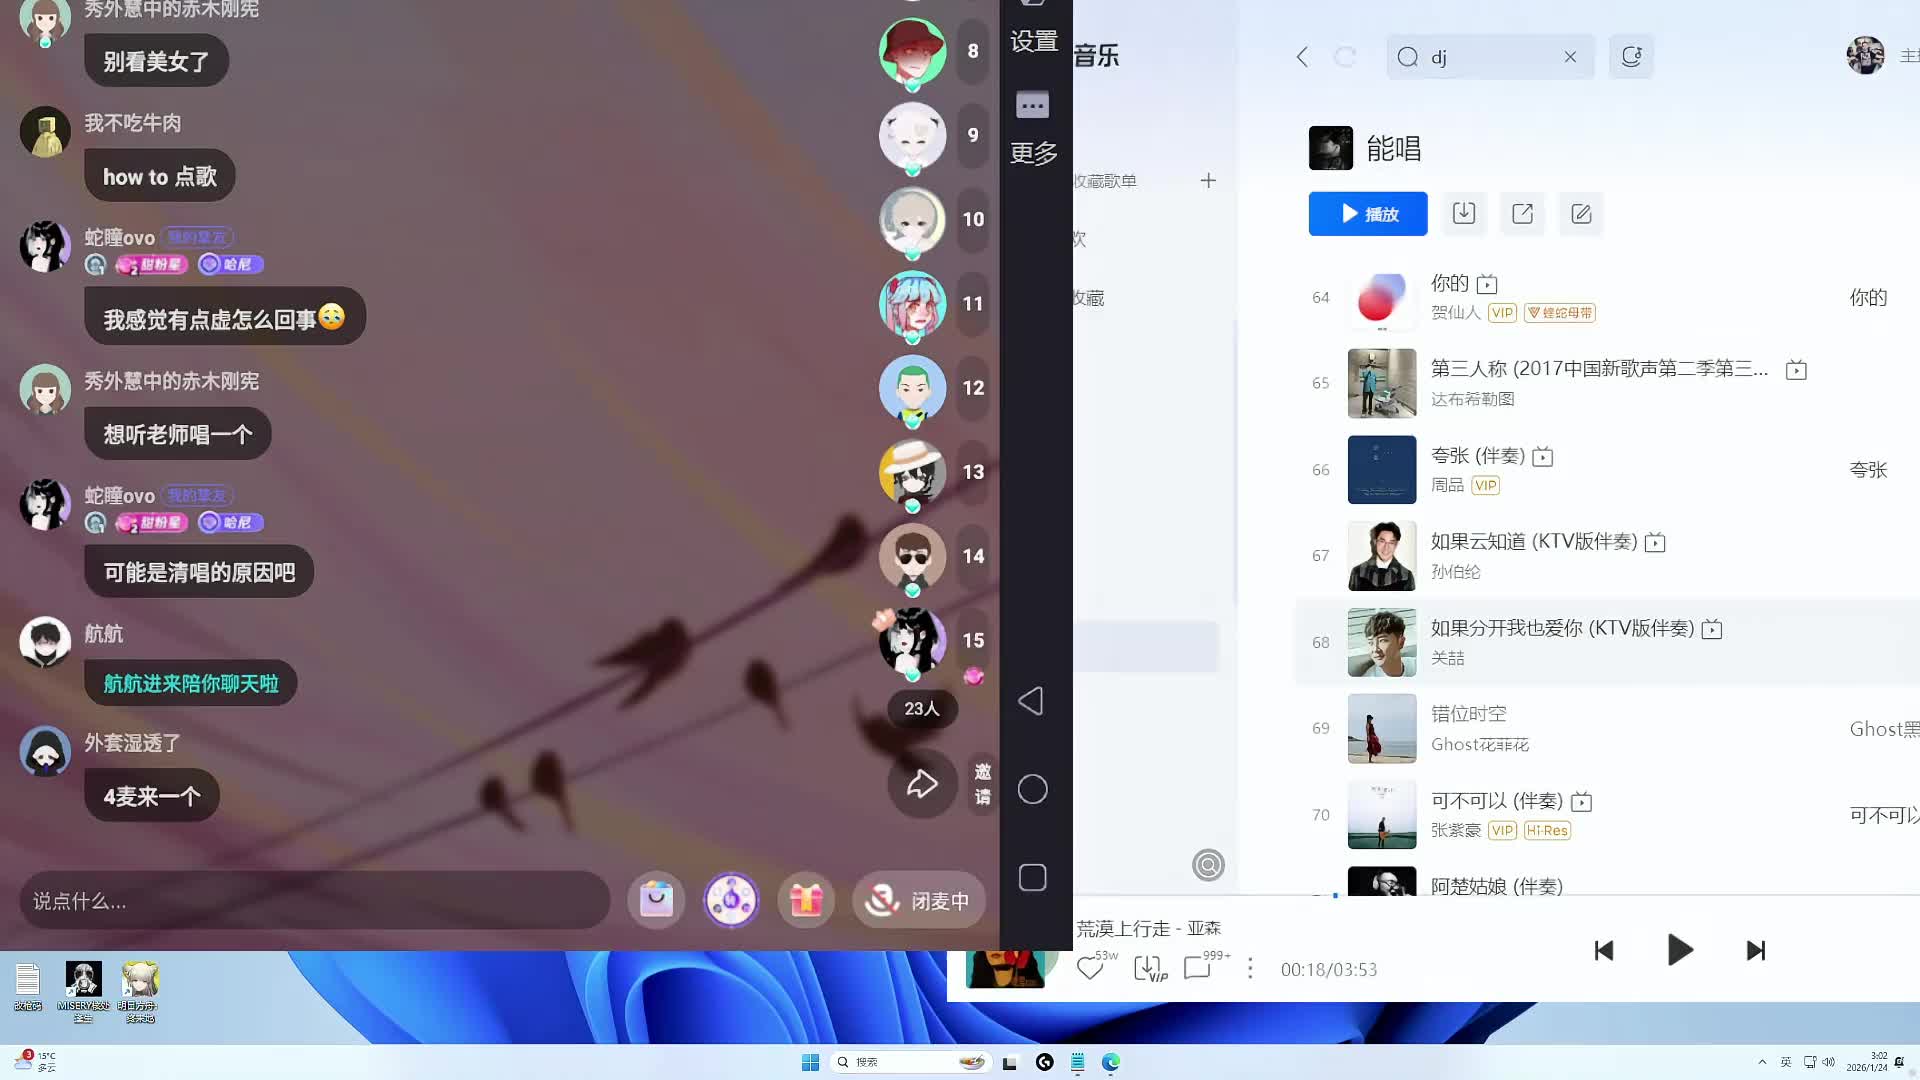The image size is (1920, 1080).
Task: Download the current song via VIP icon
Action: [x=1148, y=968]
